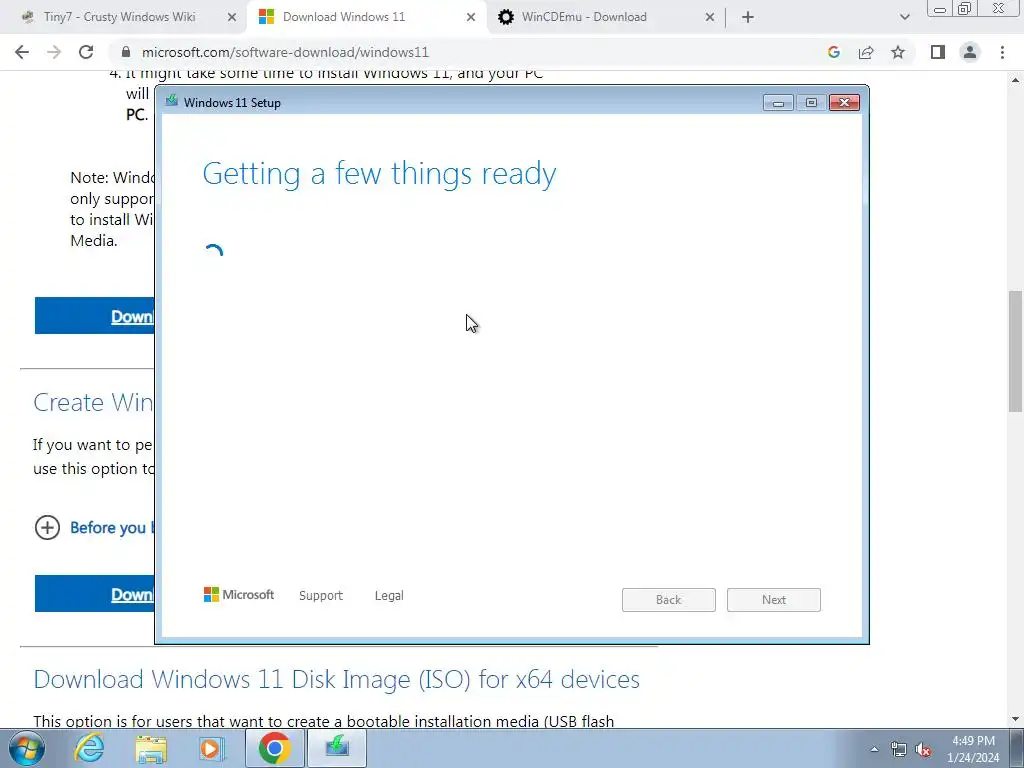Bookmark this page with the star icon
1024x768 pixels.
pos(898,52)
